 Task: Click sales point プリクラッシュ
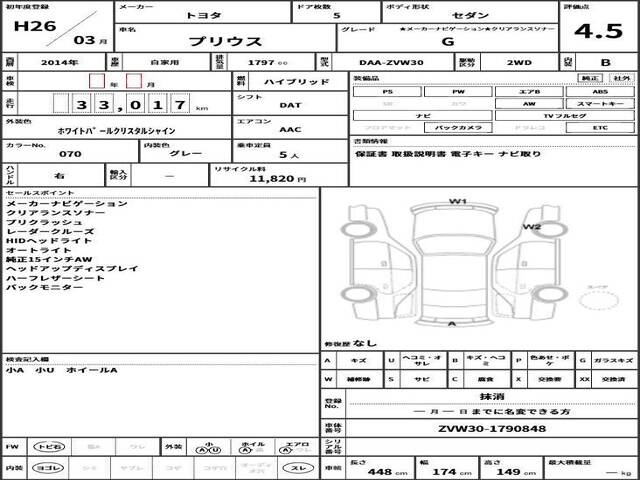[44, 222]
